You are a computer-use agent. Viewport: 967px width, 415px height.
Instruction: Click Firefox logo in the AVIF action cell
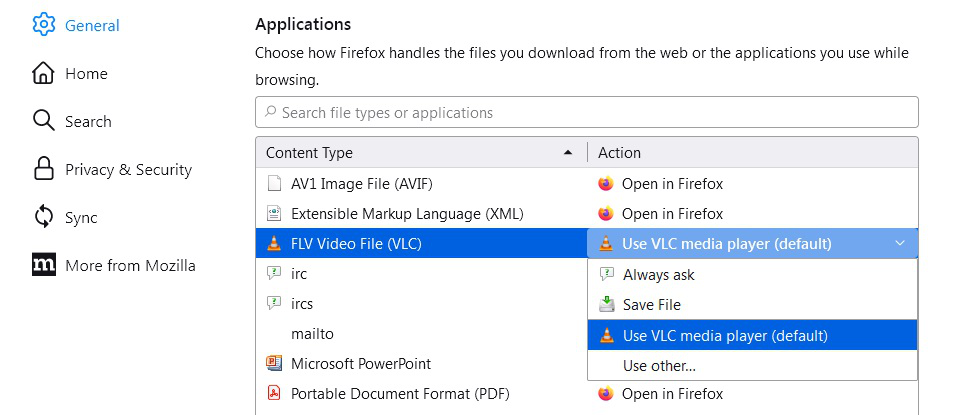(x=606, y=183)
